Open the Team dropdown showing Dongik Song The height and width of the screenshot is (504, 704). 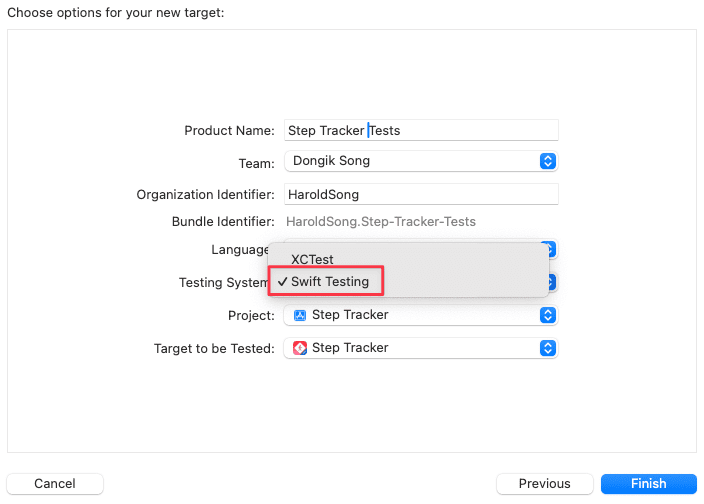click(421, 161)
